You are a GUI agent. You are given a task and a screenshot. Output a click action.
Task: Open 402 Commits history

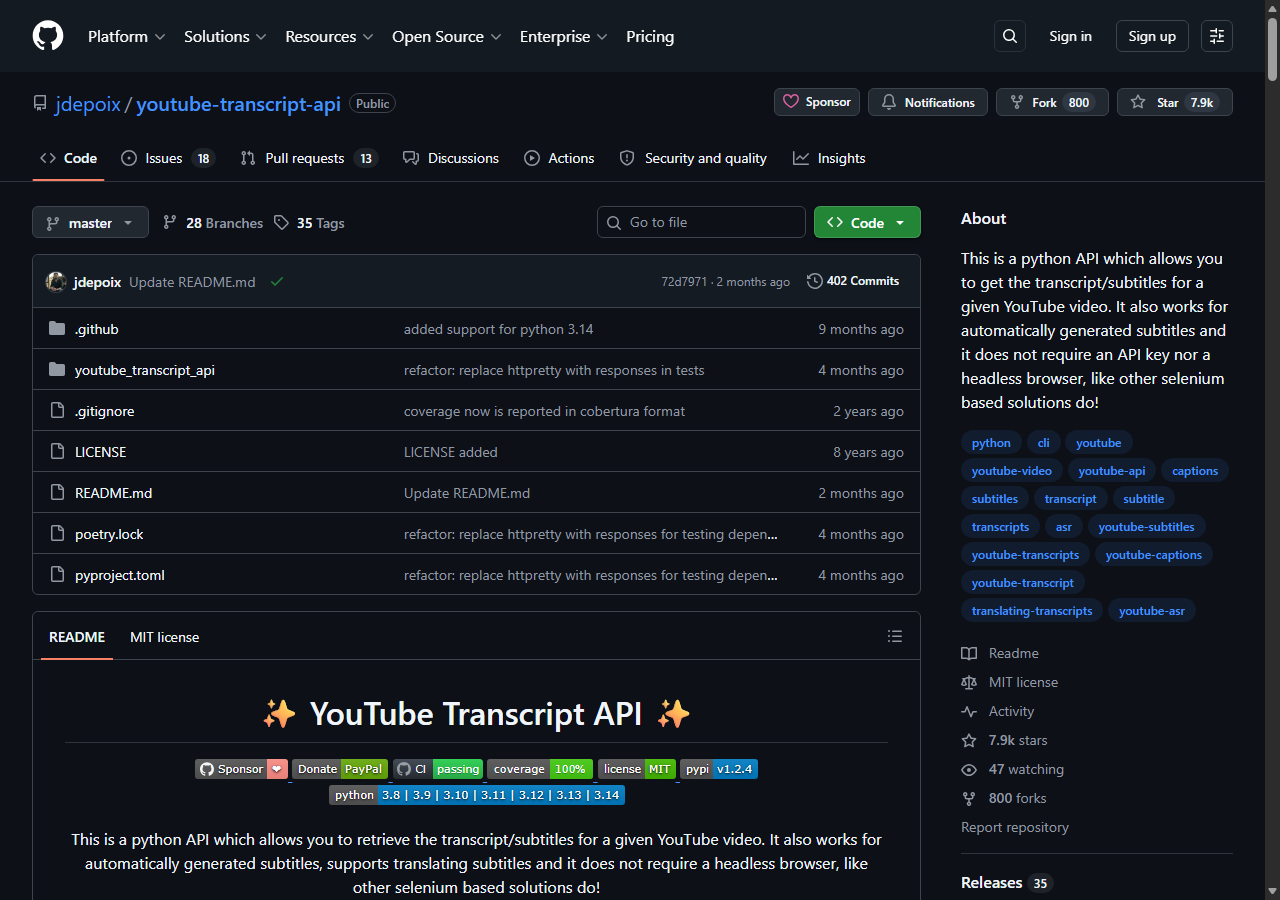[853, 281]
